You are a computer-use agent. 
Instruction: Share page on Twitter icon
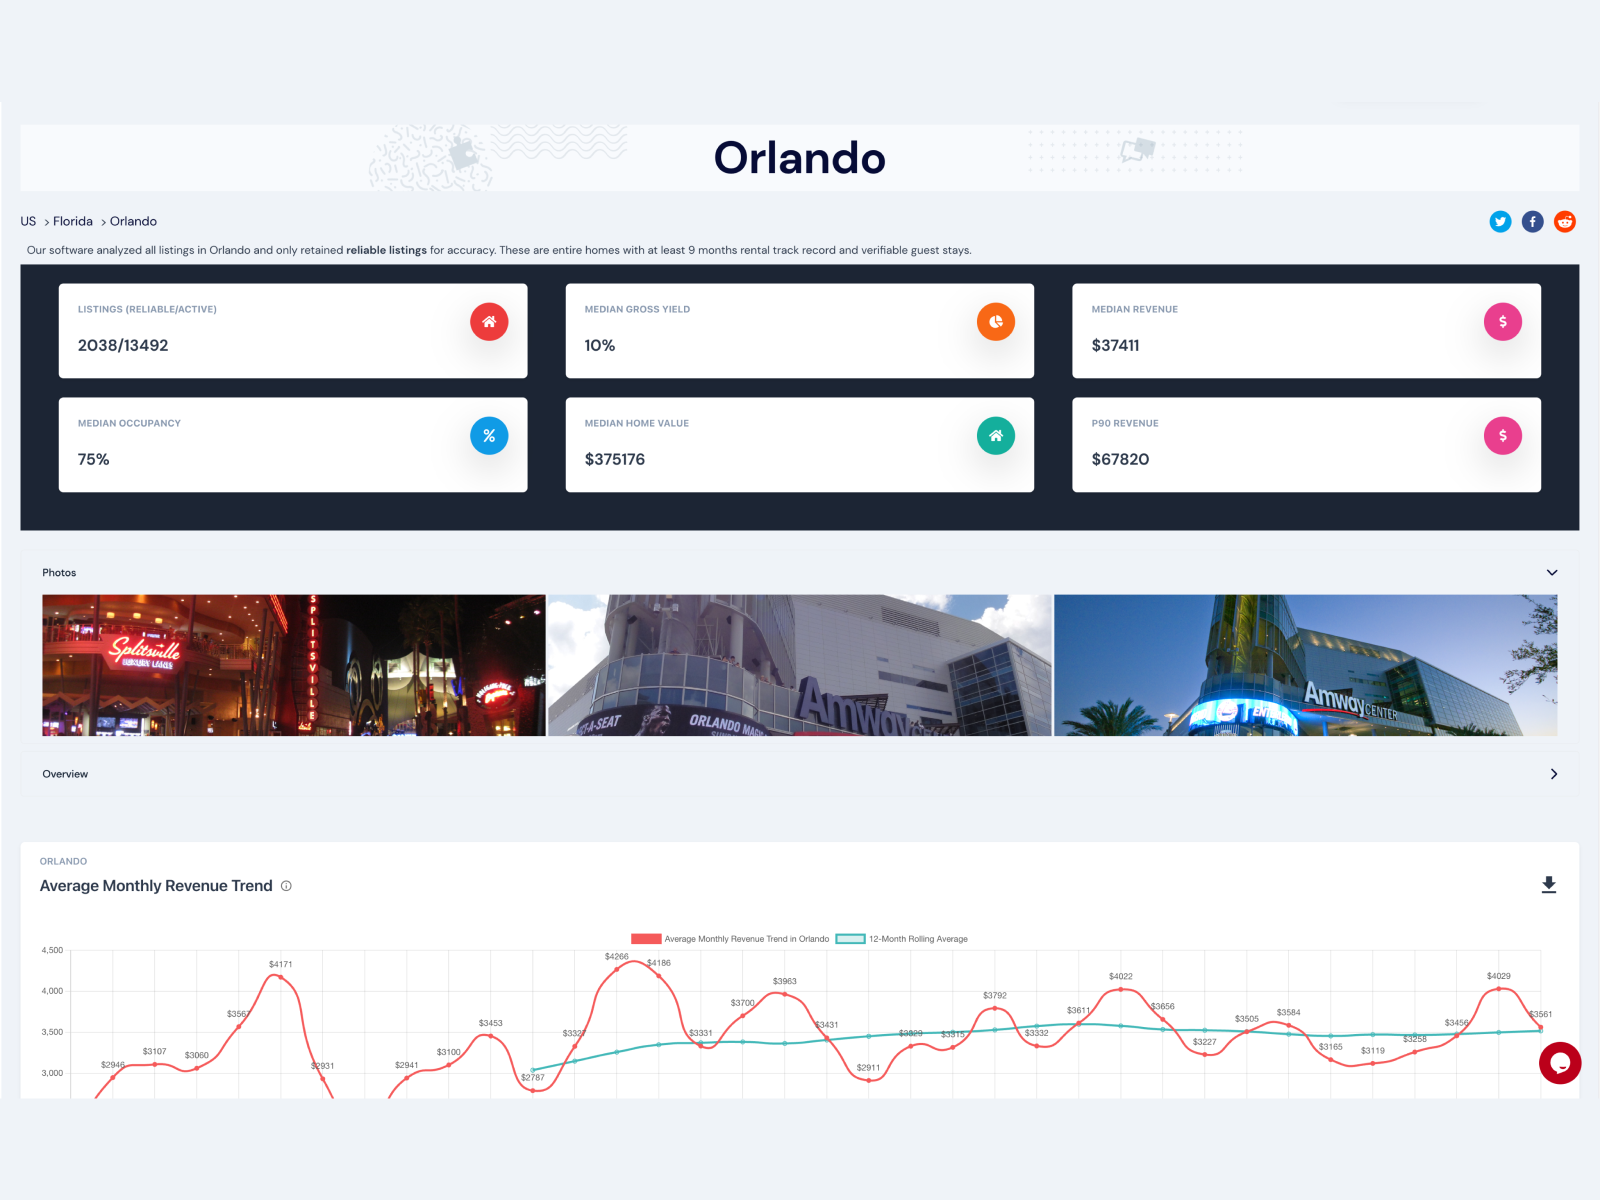point(1500,222)
